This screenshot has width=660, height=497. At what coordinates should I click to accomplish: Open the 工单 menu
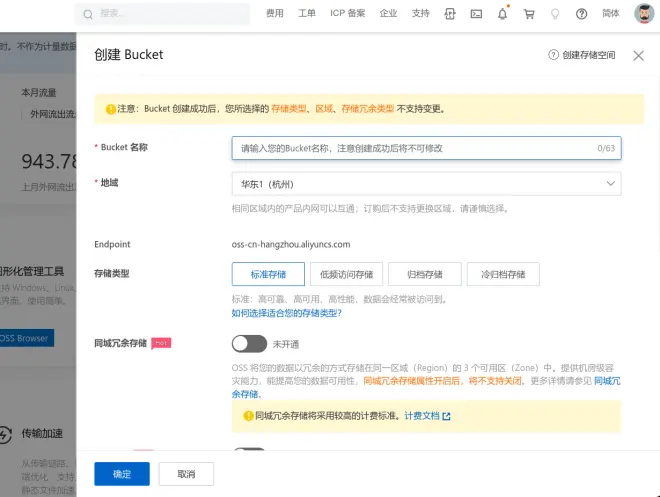307,13
